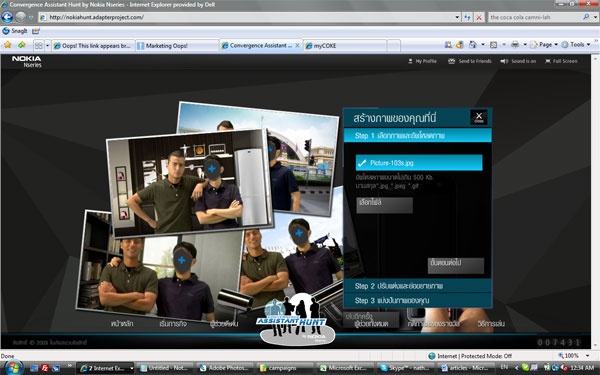Screen dimensions: 600x375
Task: Click the magnifier search icon
Action: [586, 17]
